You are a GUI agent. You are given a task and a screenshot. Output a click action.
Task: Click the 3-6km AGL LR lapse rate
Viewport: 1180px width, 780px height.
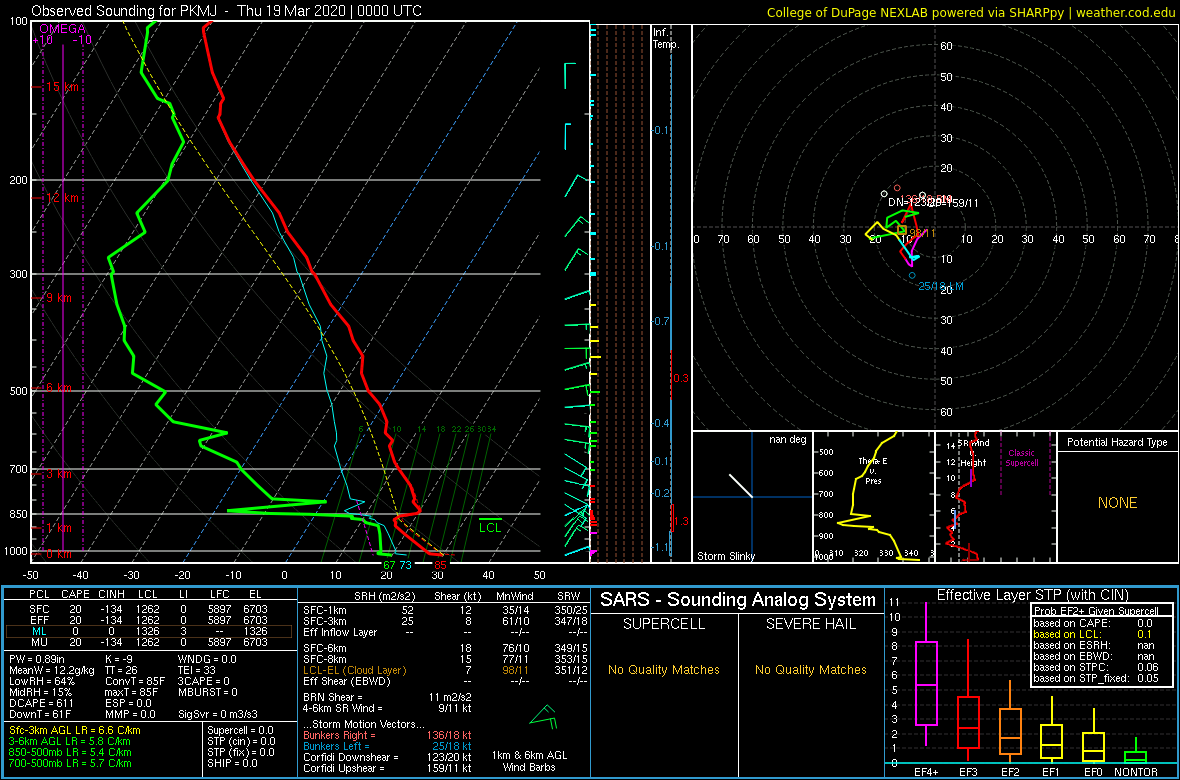coord(72,741)
